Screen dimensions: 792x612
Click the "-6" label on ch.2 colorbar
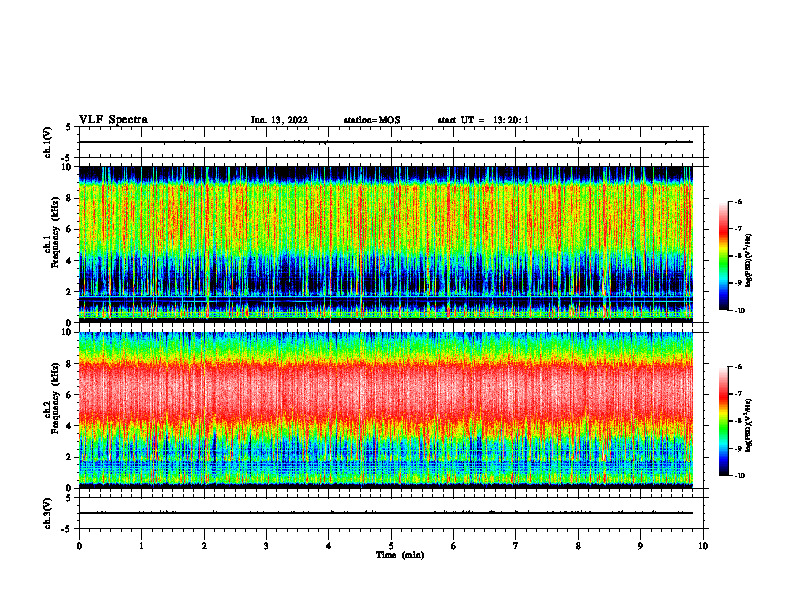(738, 367)
